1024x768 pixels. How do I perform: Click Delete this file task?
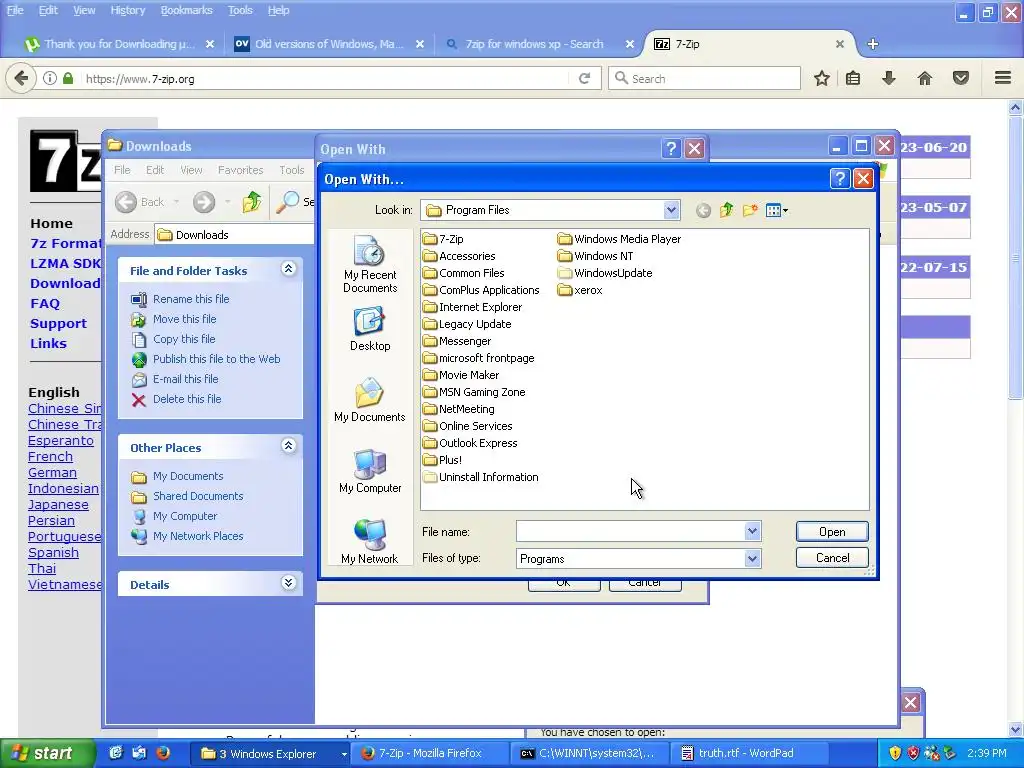(177, 399)
